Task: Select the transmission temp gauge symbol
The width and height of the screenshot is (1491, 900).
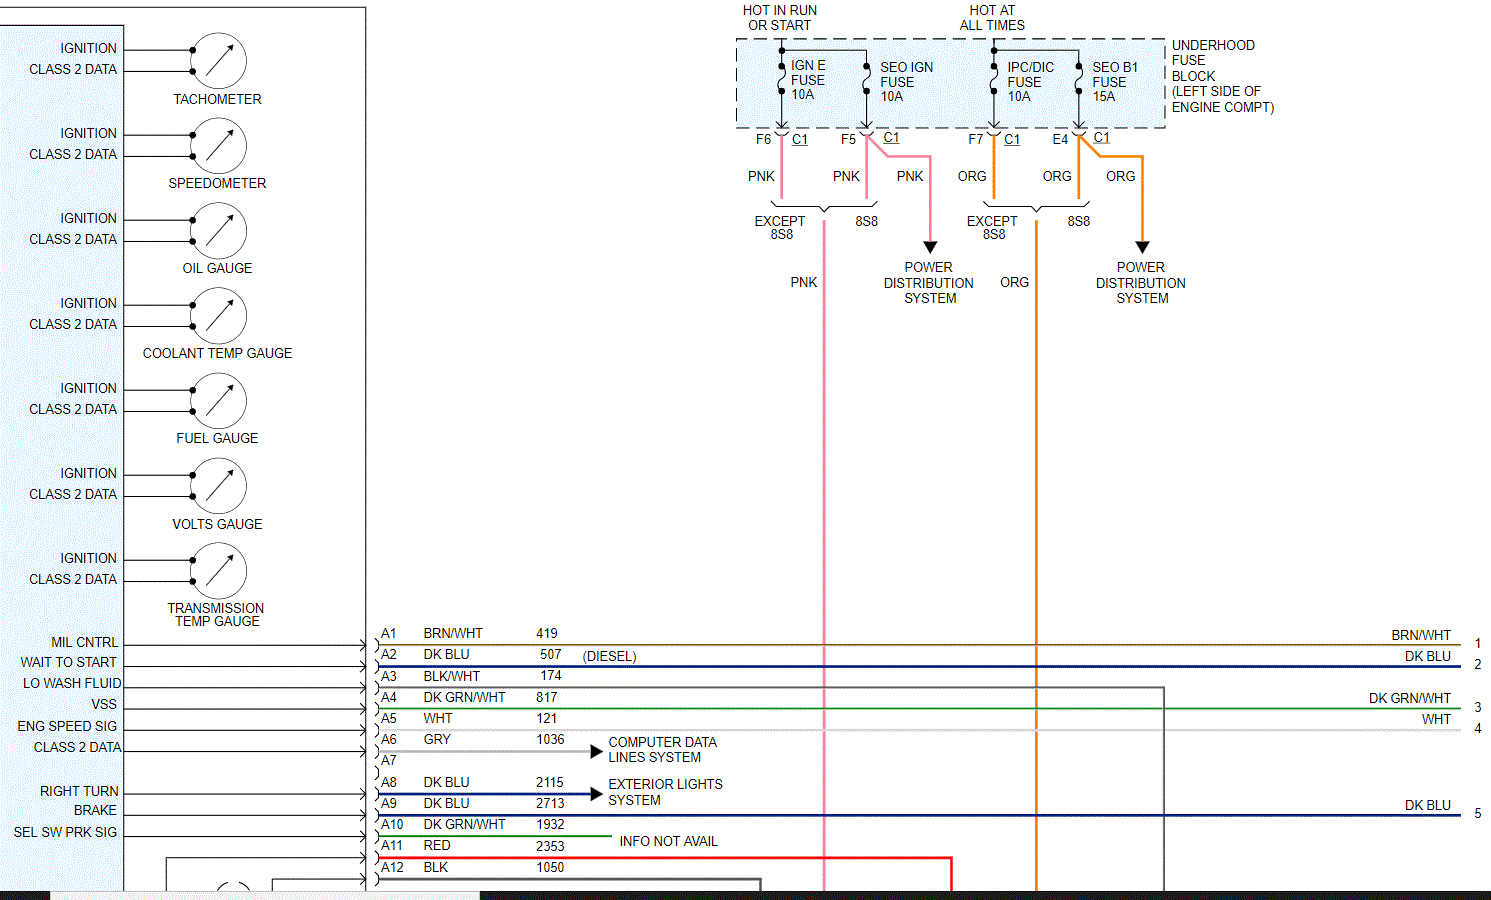Action: pos(219,570)
